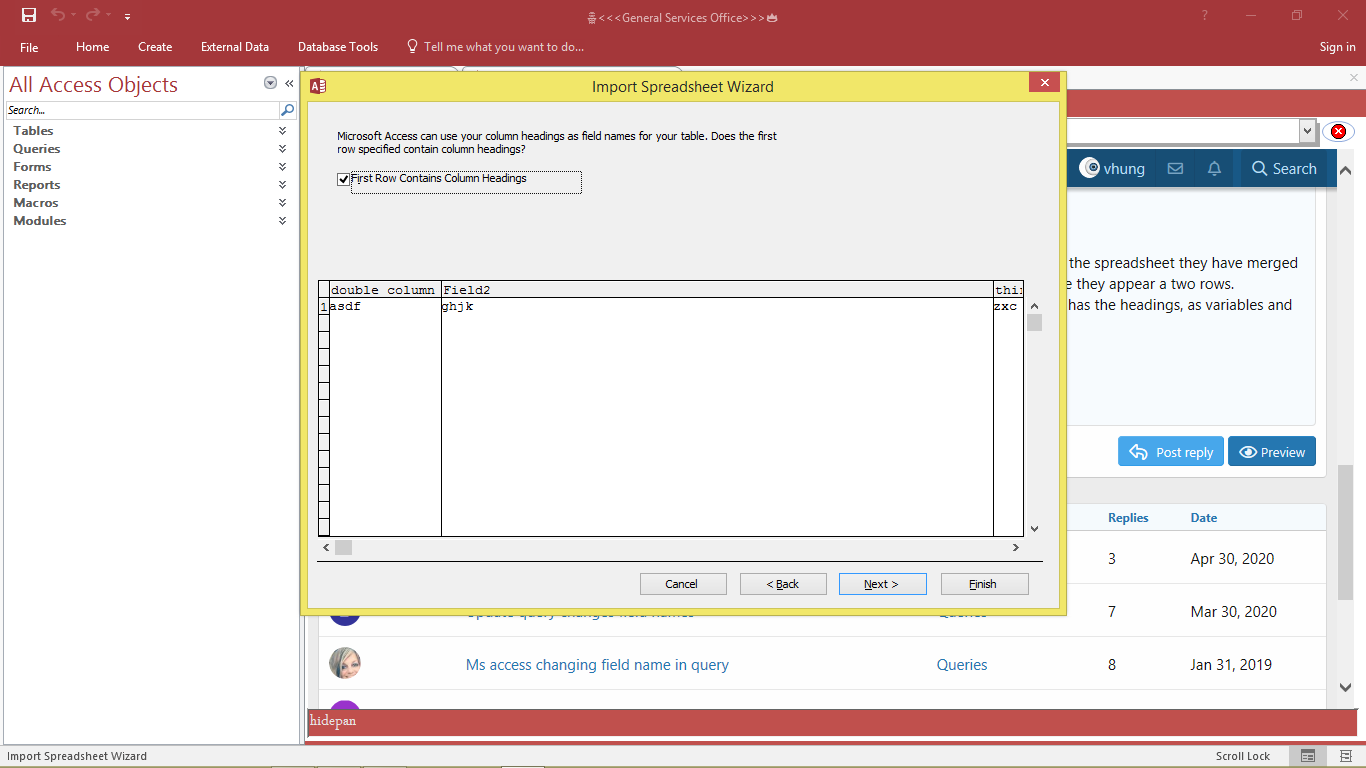Screen dimensions: 1366x768
Task: Open the address dropdown arrow in background form
Action: [x=1307, y=131]
